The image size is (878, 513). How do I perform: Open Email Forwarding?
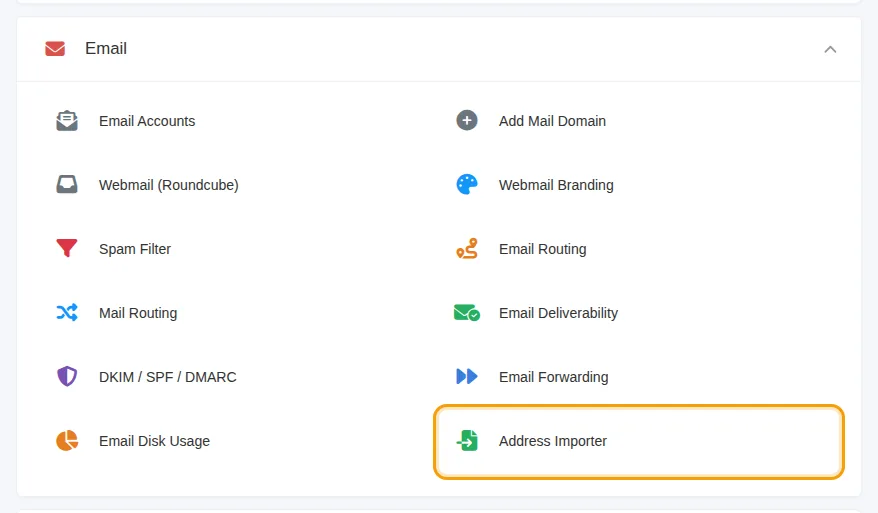553,377
